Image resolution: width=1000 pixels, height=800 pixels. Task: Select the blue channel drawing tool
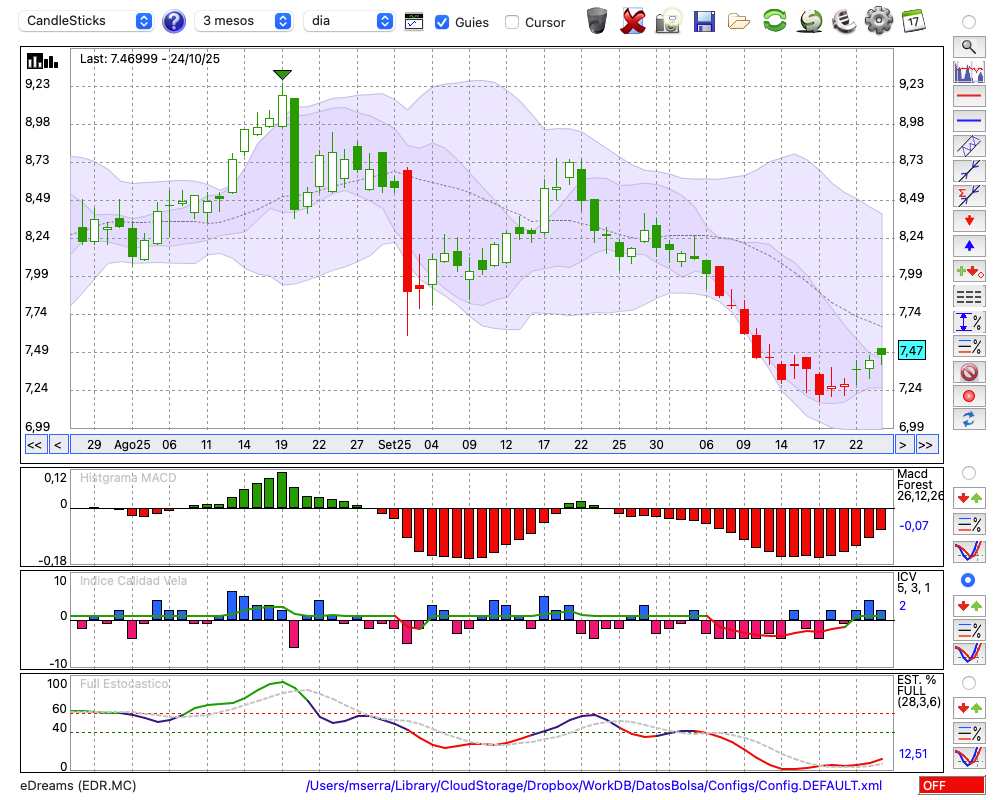point(969,145)
